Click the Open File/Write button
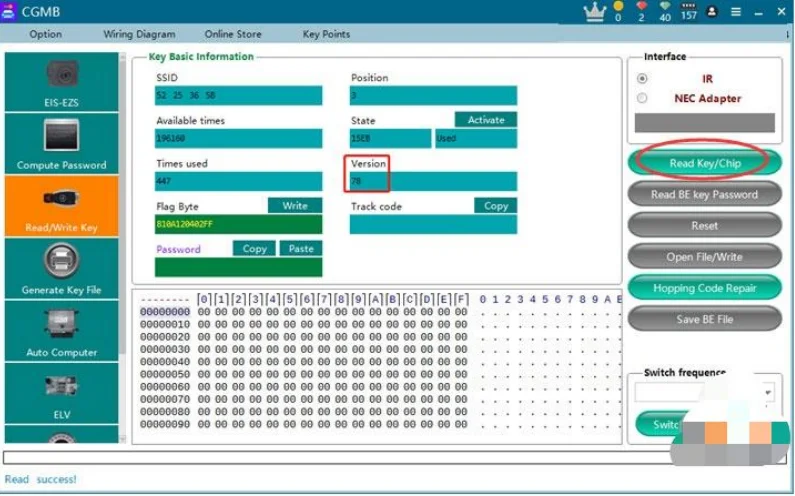Image resolution: width=795 pixels, height=496 pixels. tap(705, 257)
